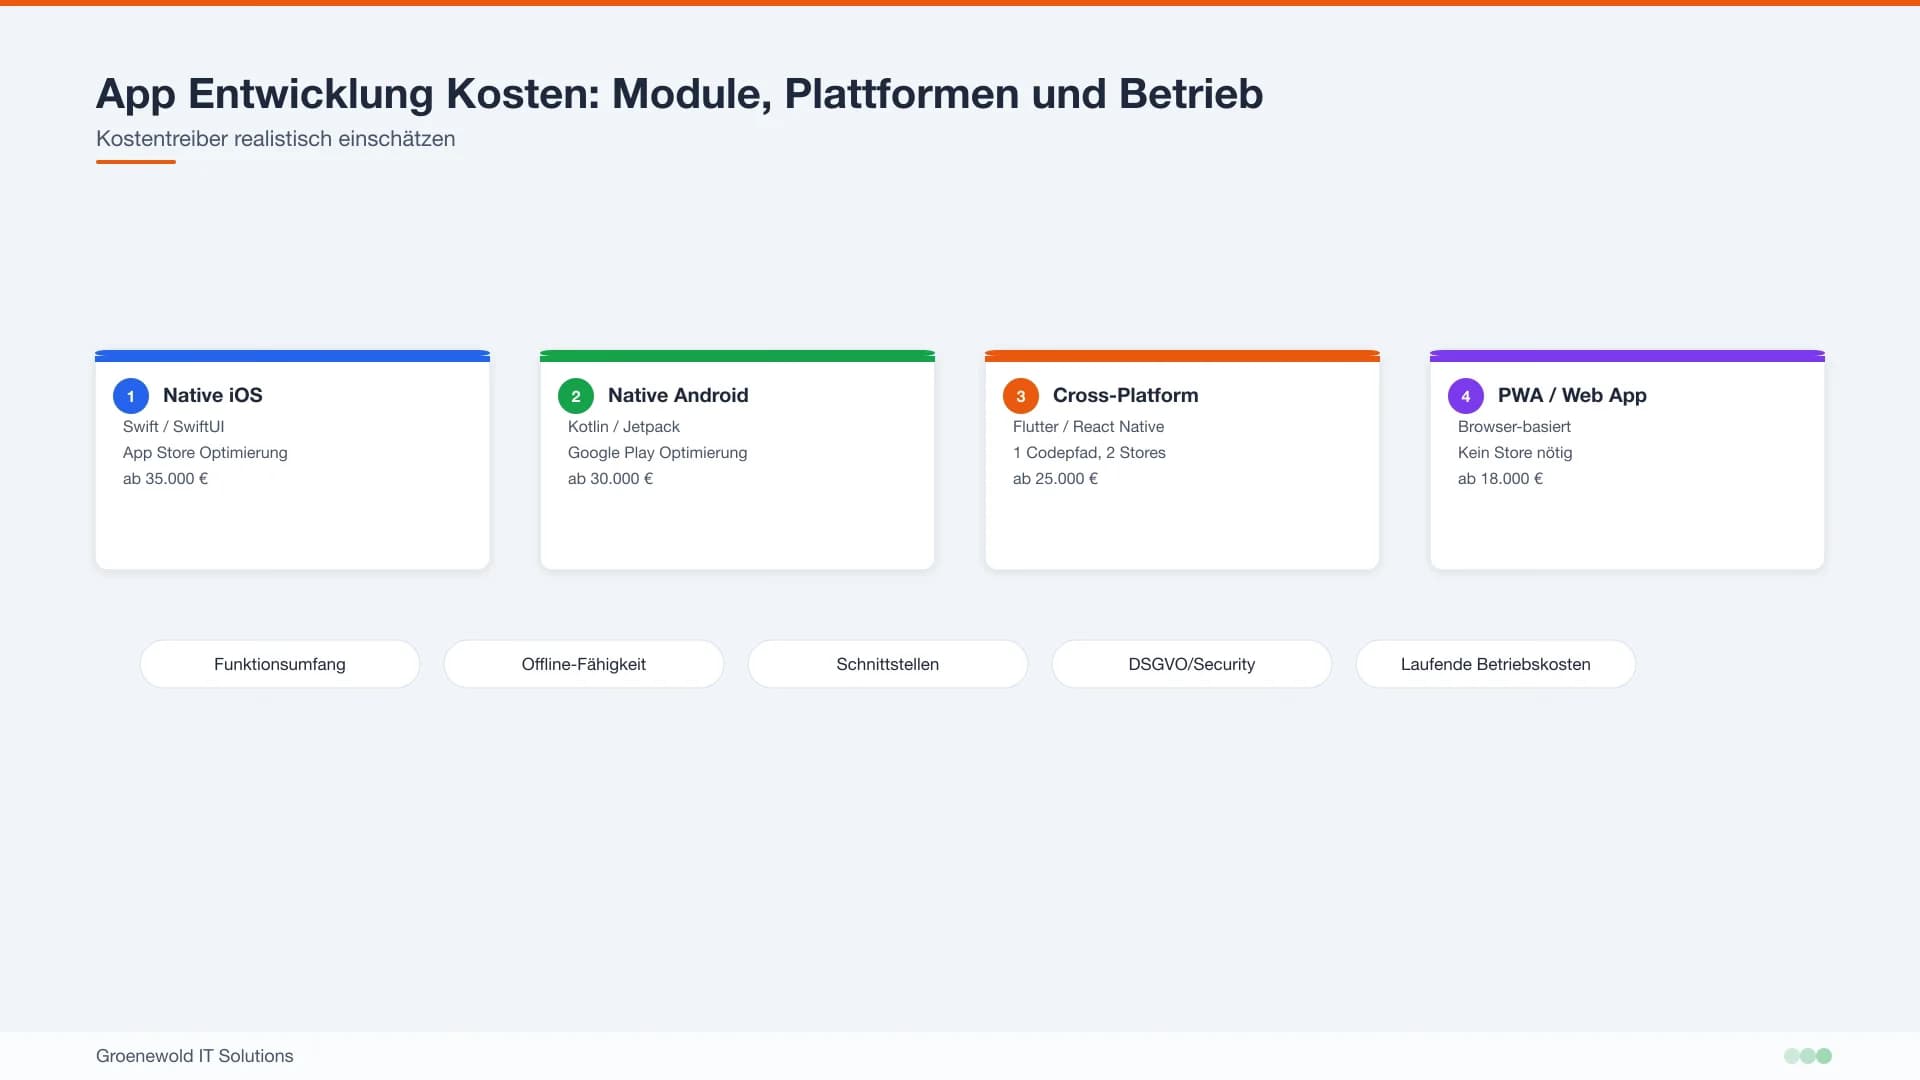Select the Schnittstellen pill
Screen dimensions: 1920x1080
(x=888, y=664)
